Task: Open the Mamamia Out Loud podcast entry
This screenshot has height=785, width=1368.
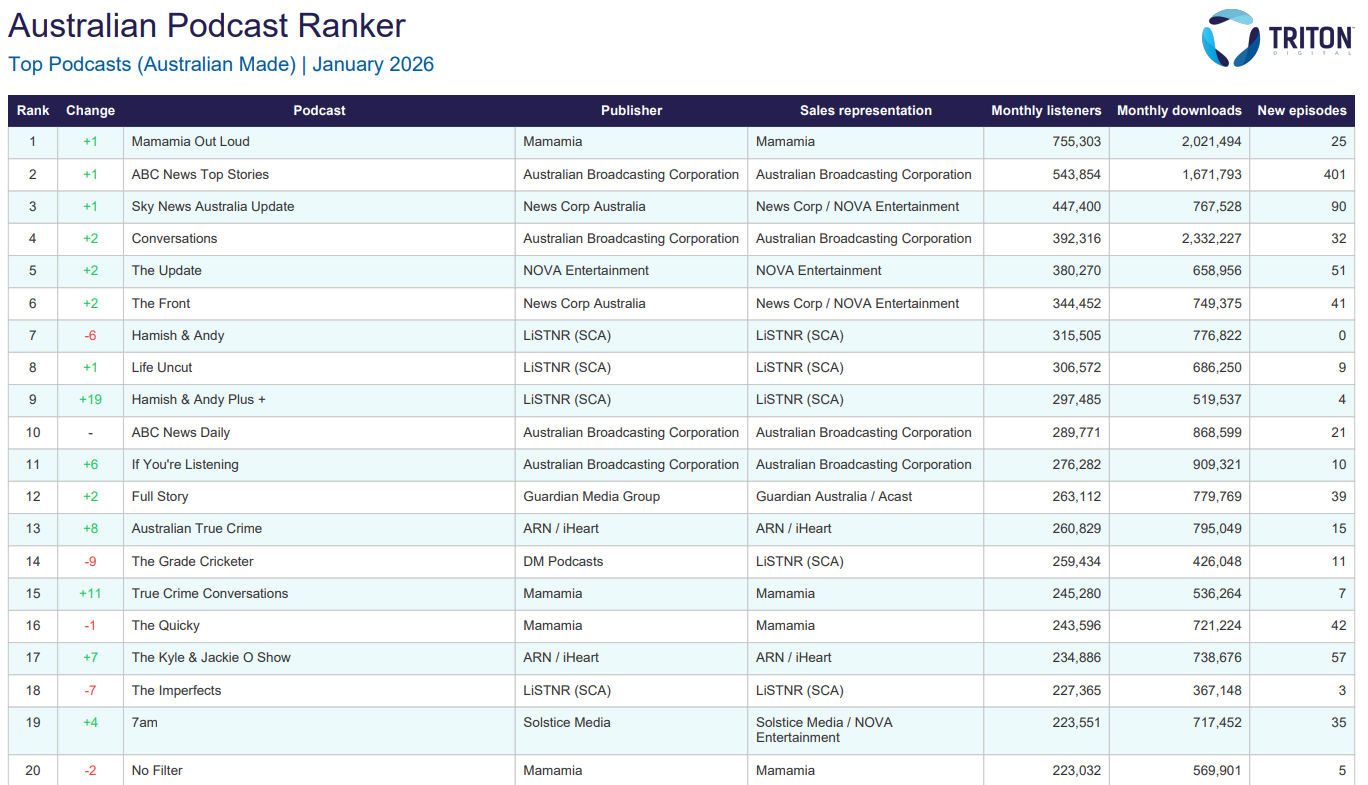Action: (191, 142)
